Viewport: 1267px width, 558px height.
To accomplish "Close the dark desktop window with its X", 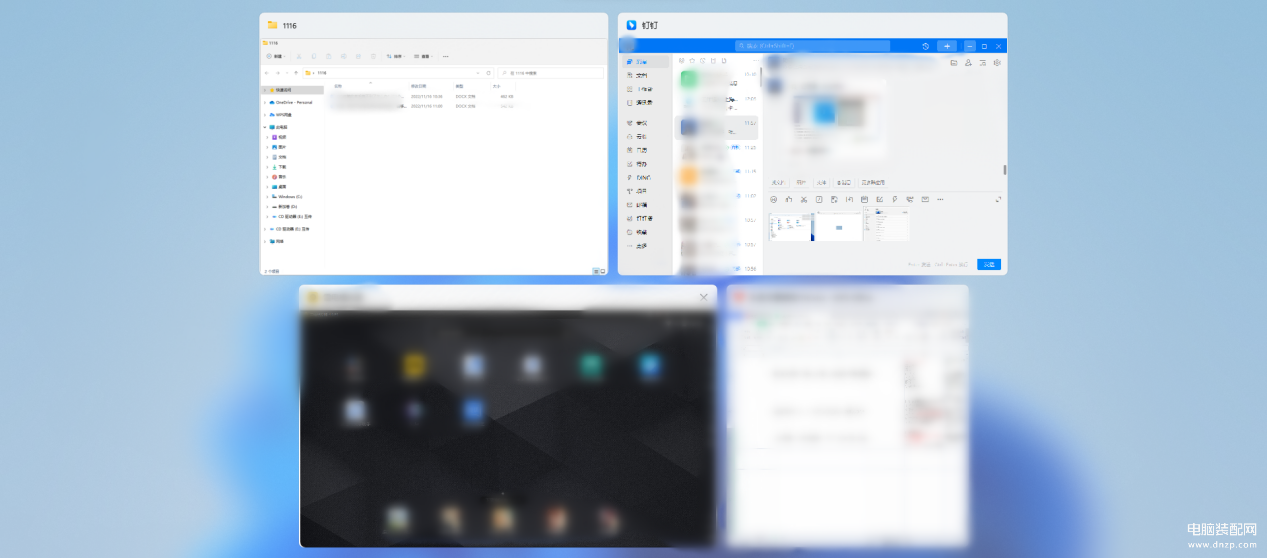I will [704, 297].
